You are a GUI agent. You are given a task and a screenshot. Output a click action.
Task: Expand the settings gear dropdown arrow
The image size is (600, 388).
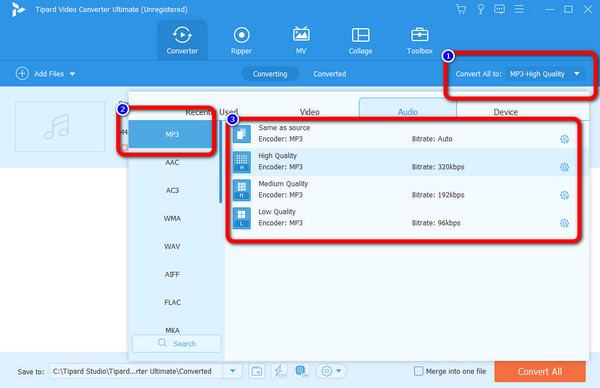pyautogui.click(x=339, y=371)
